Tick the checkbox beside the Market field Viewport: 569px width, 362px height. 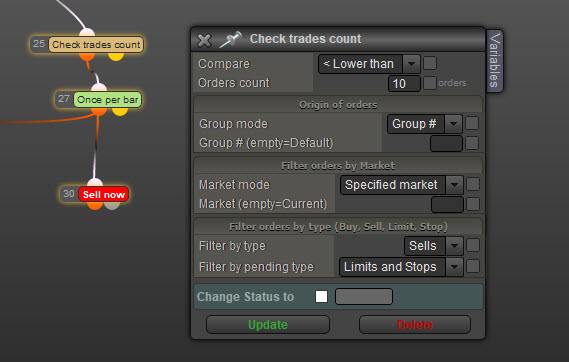tap(473, 204)
